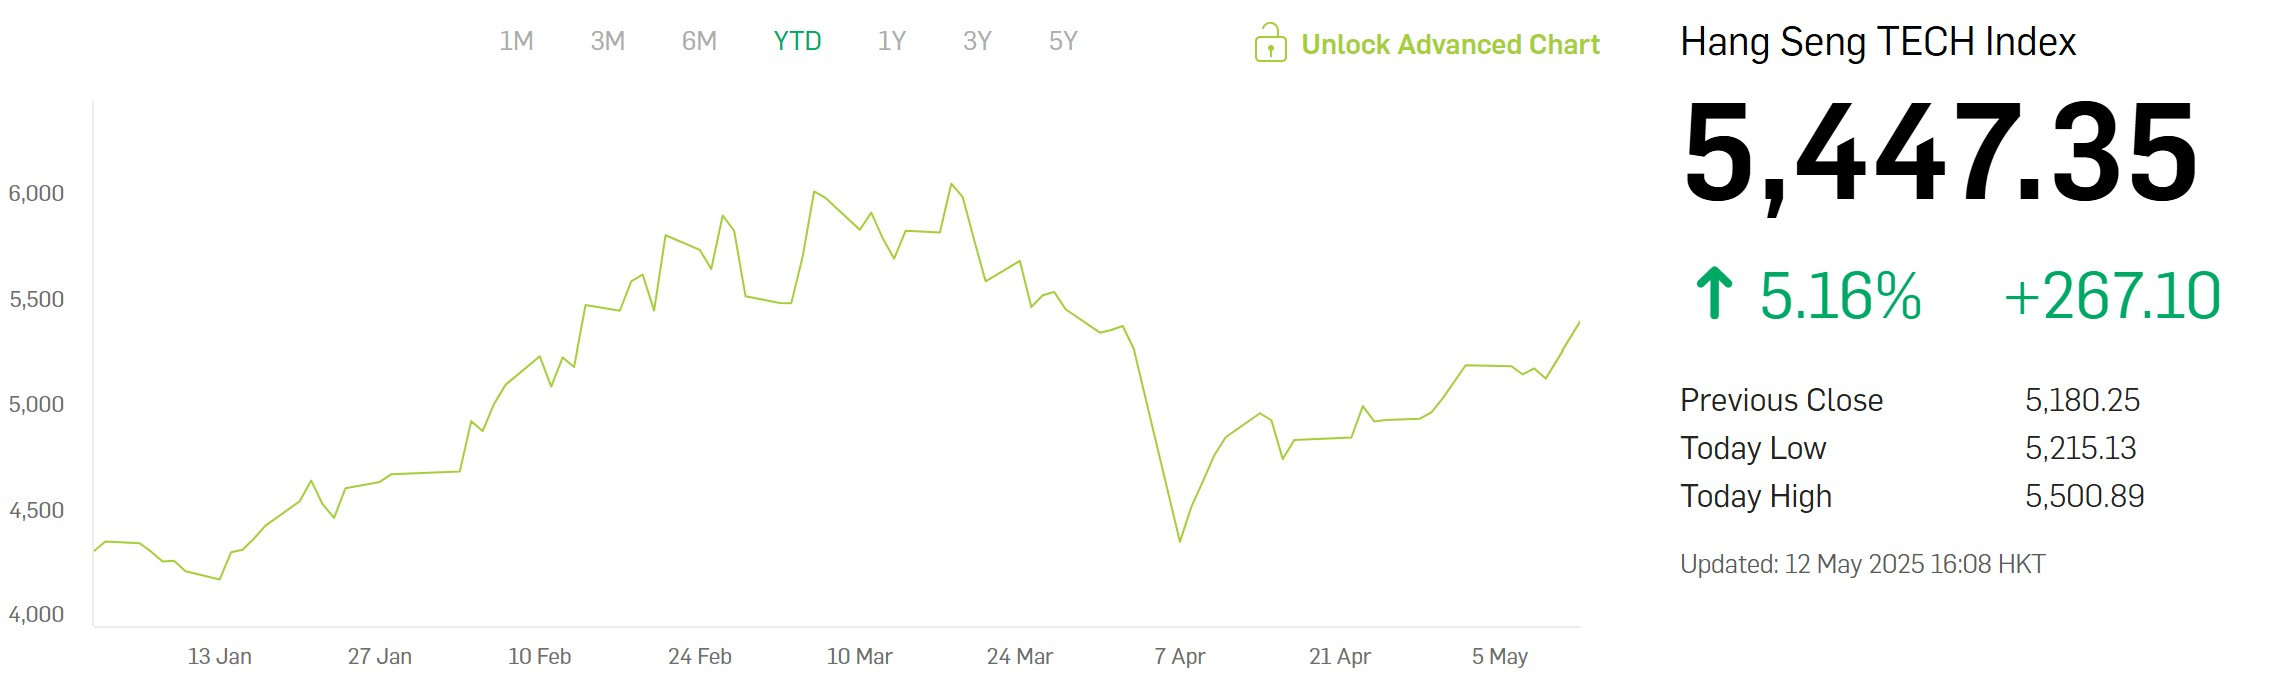Show the 5Y chart range

pyautogui.click(x=1063, y=41)
